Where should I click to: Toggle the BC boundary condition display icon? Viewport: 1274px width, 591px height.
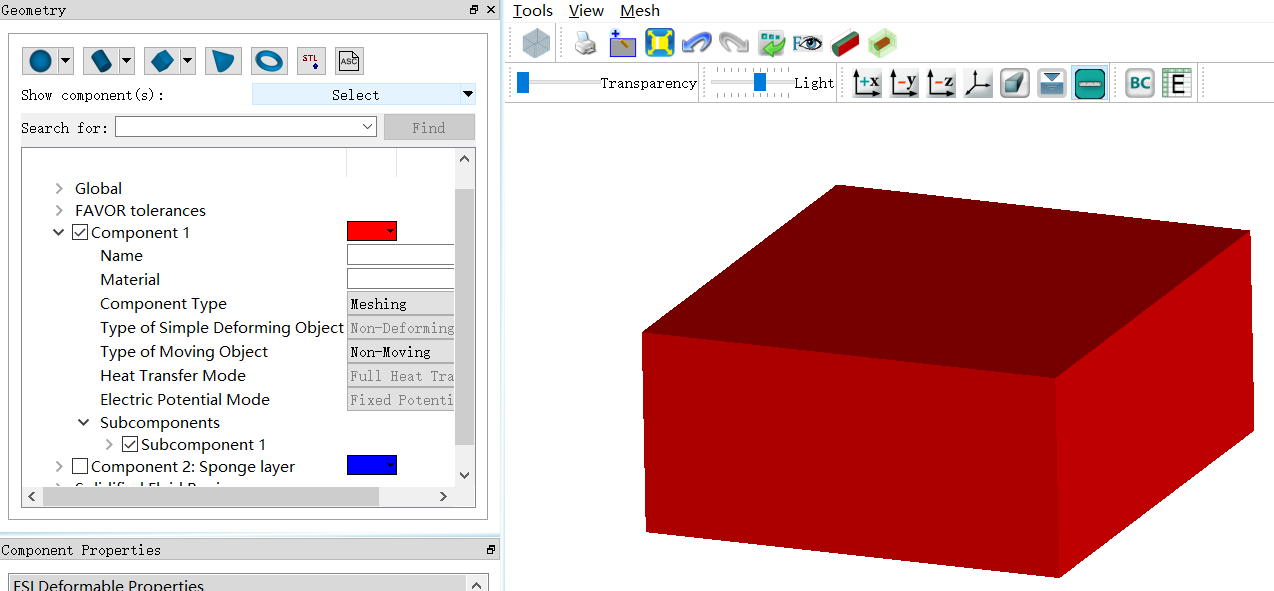click(1139, 83)
